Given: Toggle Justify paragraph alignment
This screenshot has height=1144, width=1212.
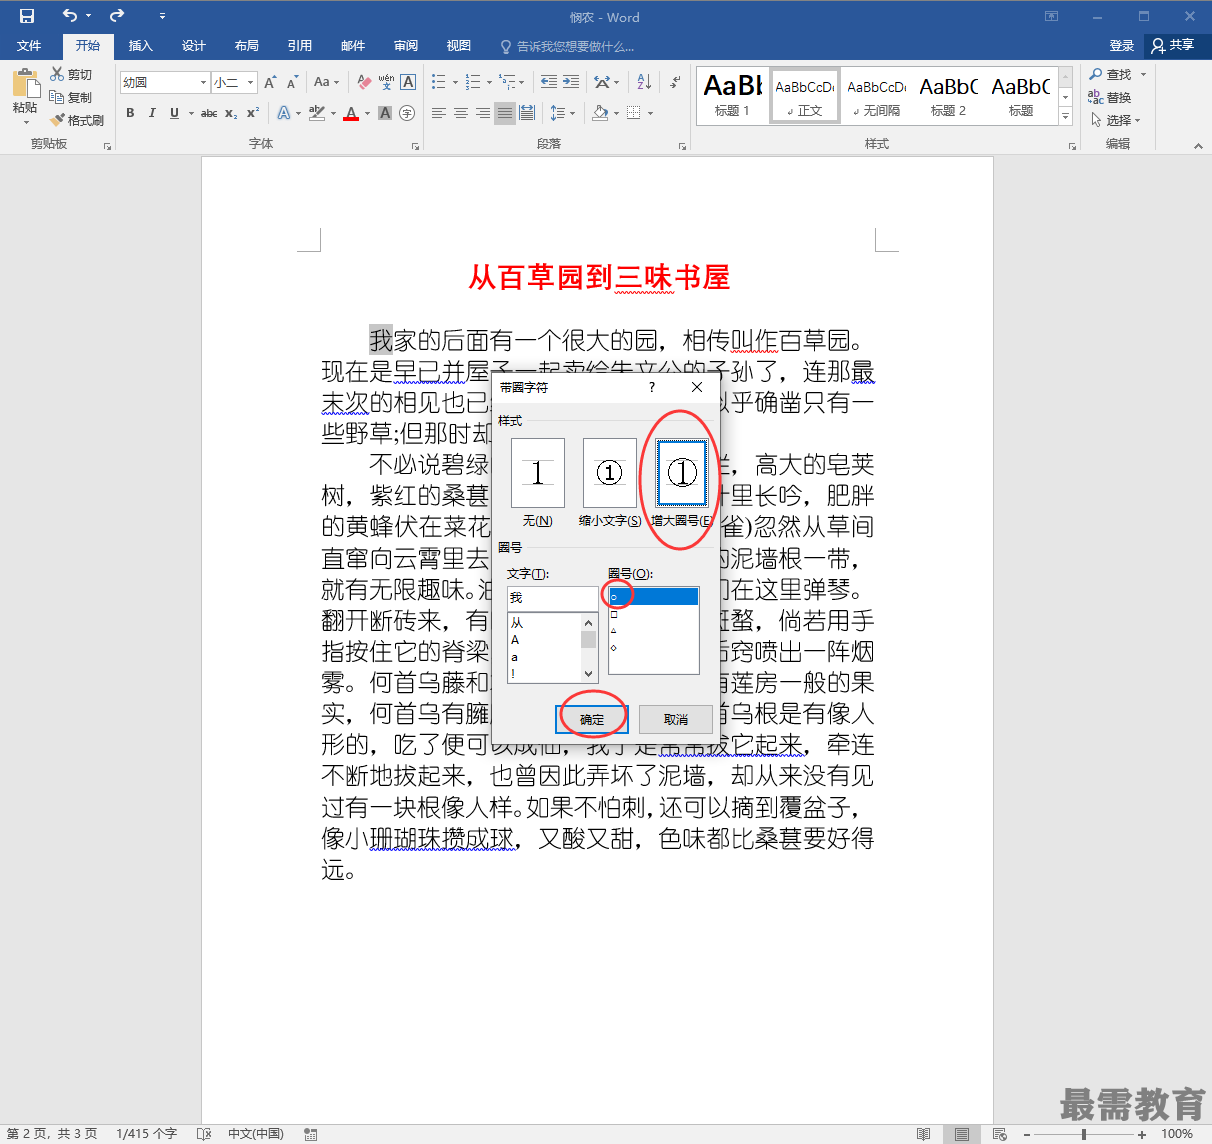Looking at the screenshot, I should pos(505,113).
